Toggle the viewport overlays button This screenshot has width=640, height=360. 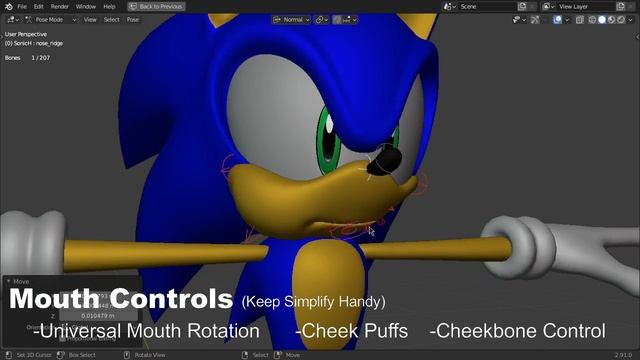point(557,20)
